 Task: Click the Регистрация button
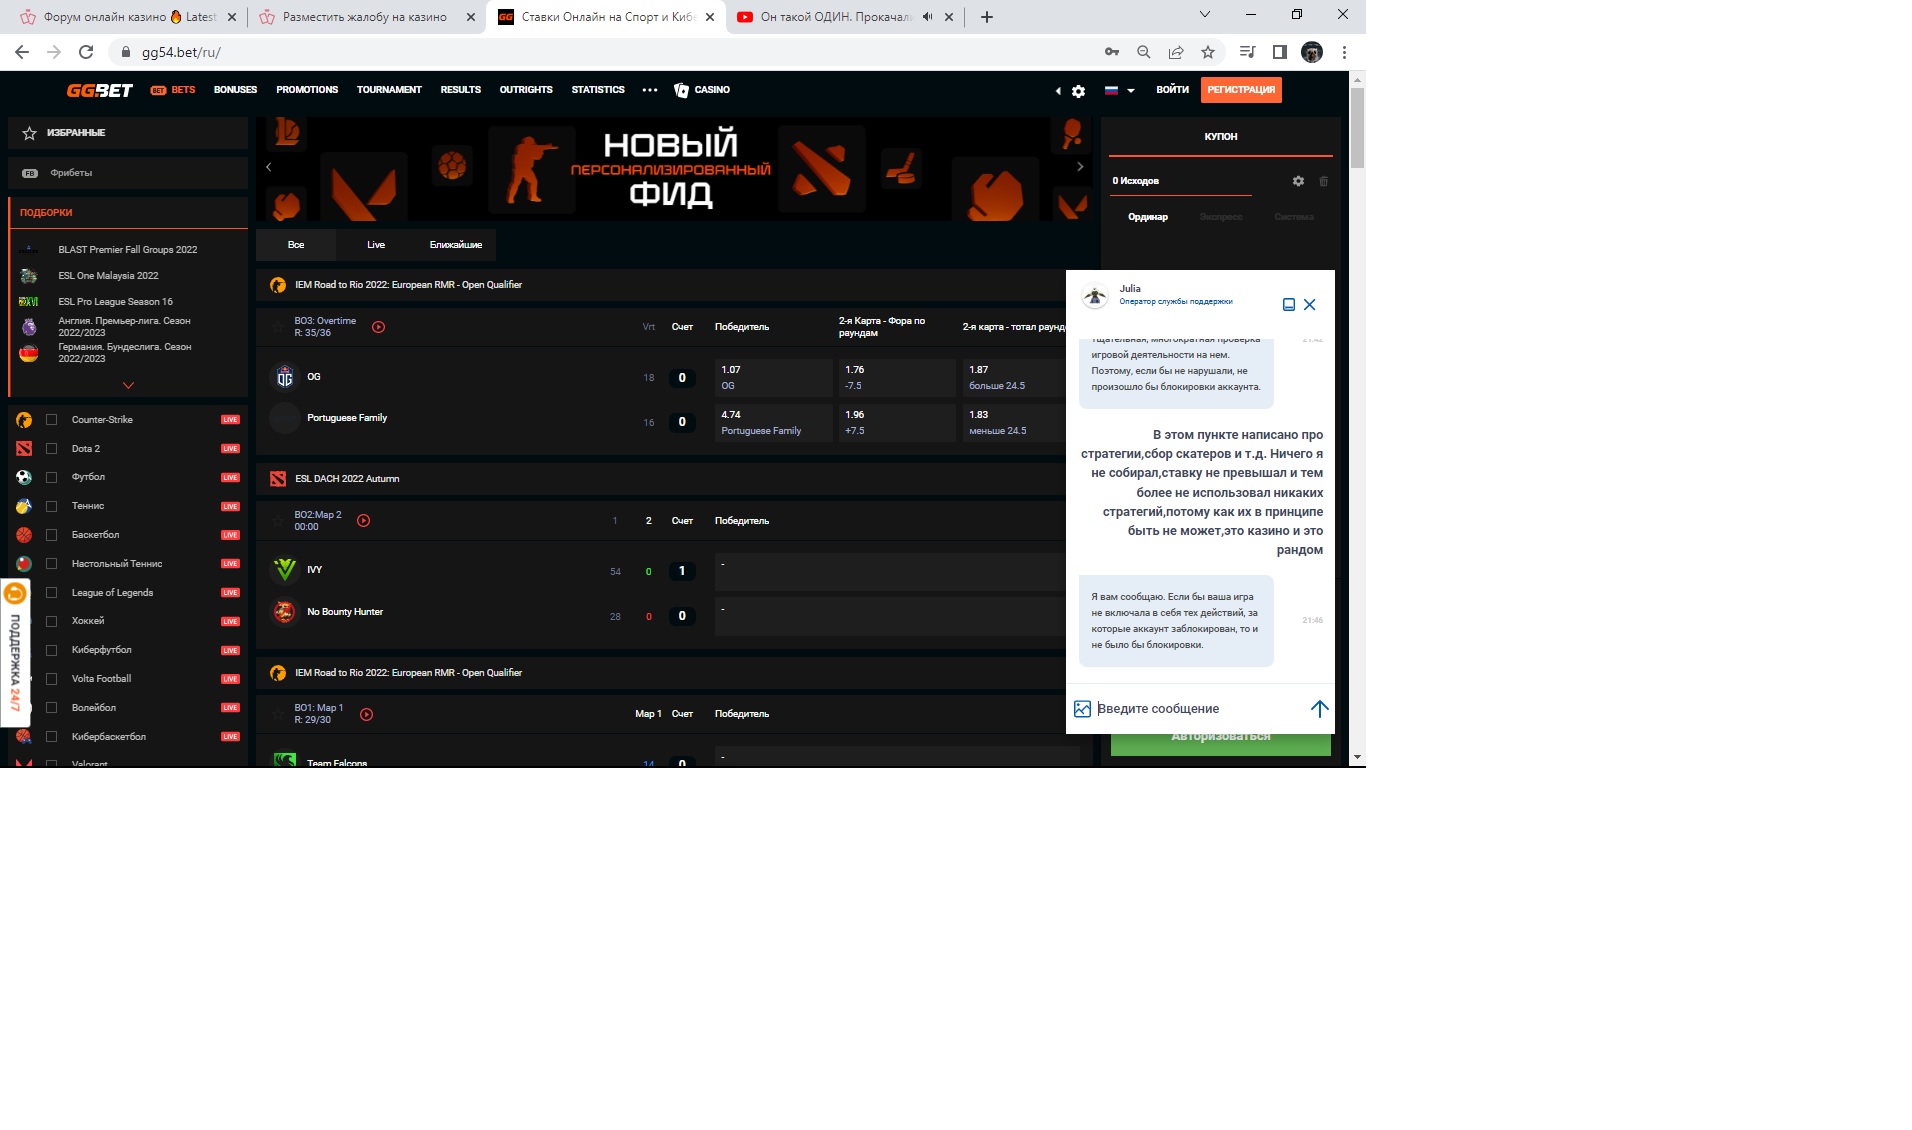click(x=1241, y=90)
